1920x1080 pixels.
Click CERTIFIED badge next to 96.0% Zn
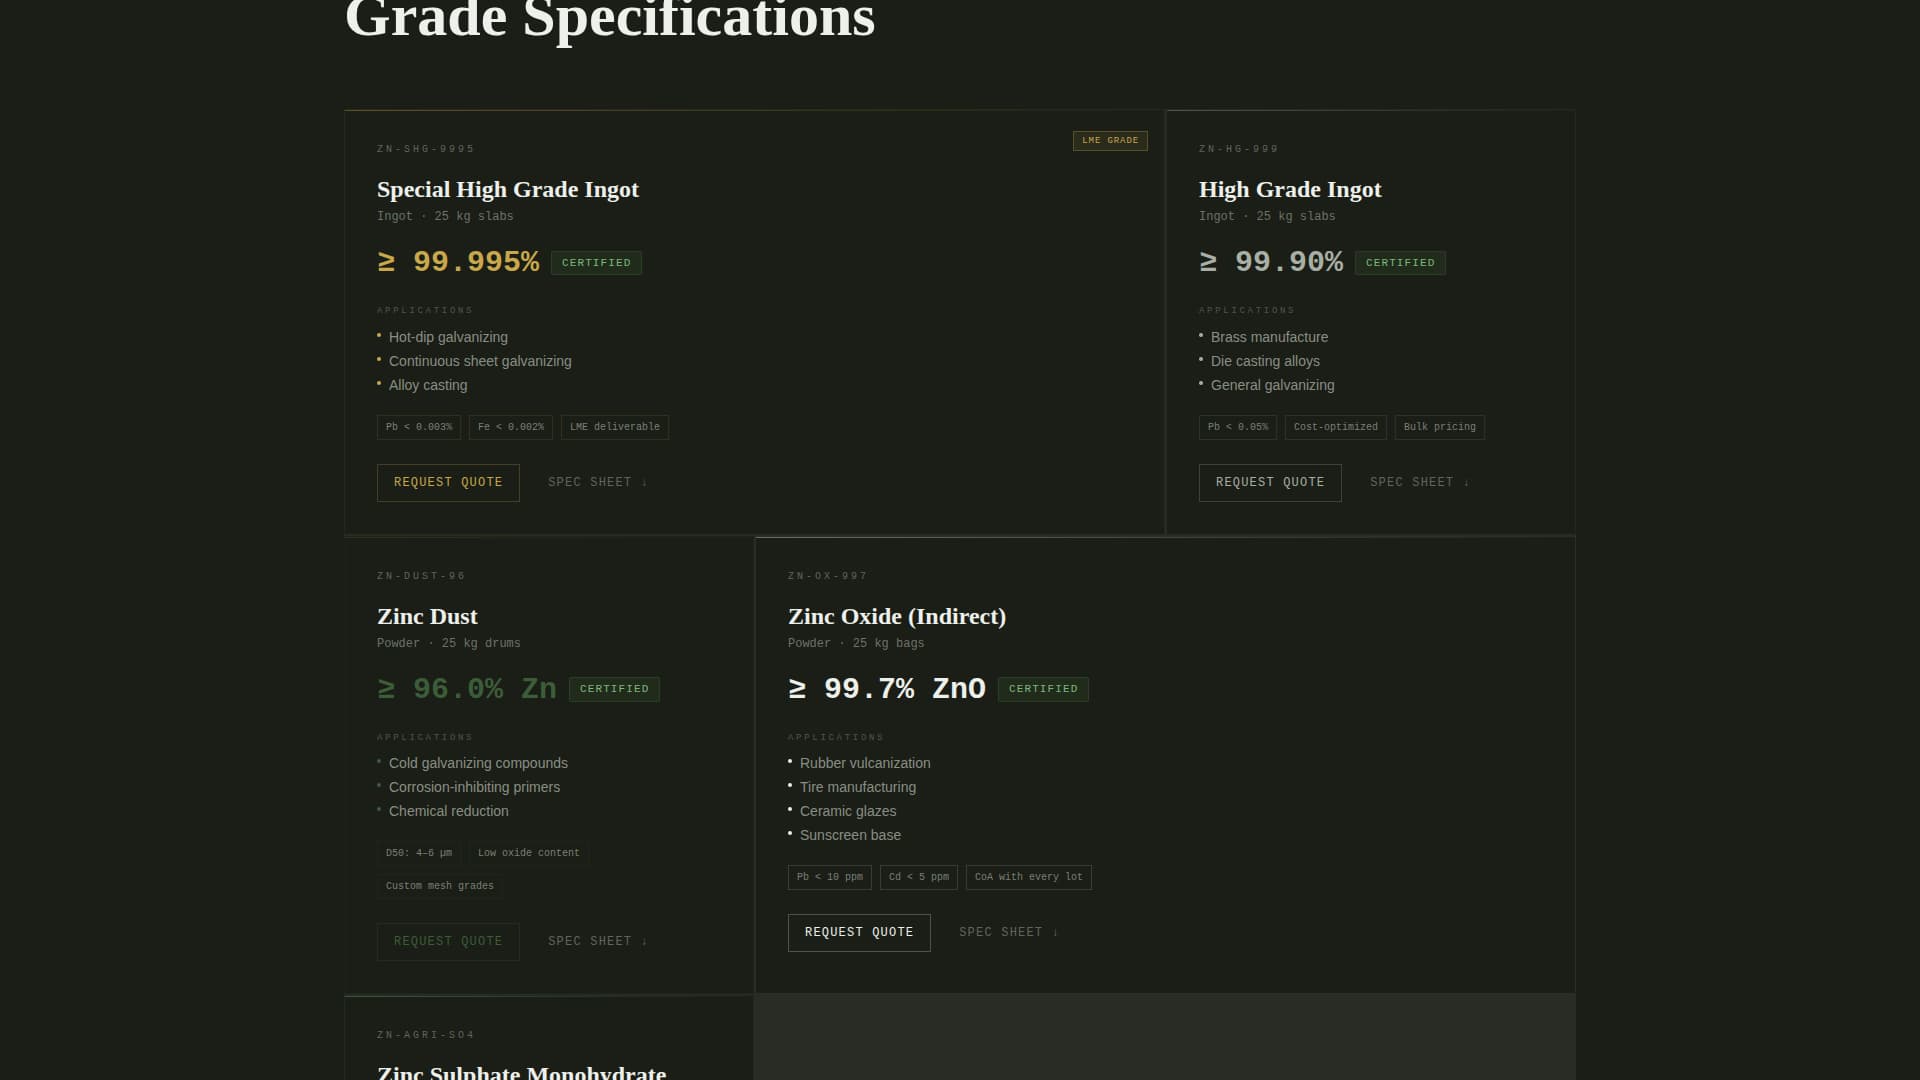click(614, 689)
